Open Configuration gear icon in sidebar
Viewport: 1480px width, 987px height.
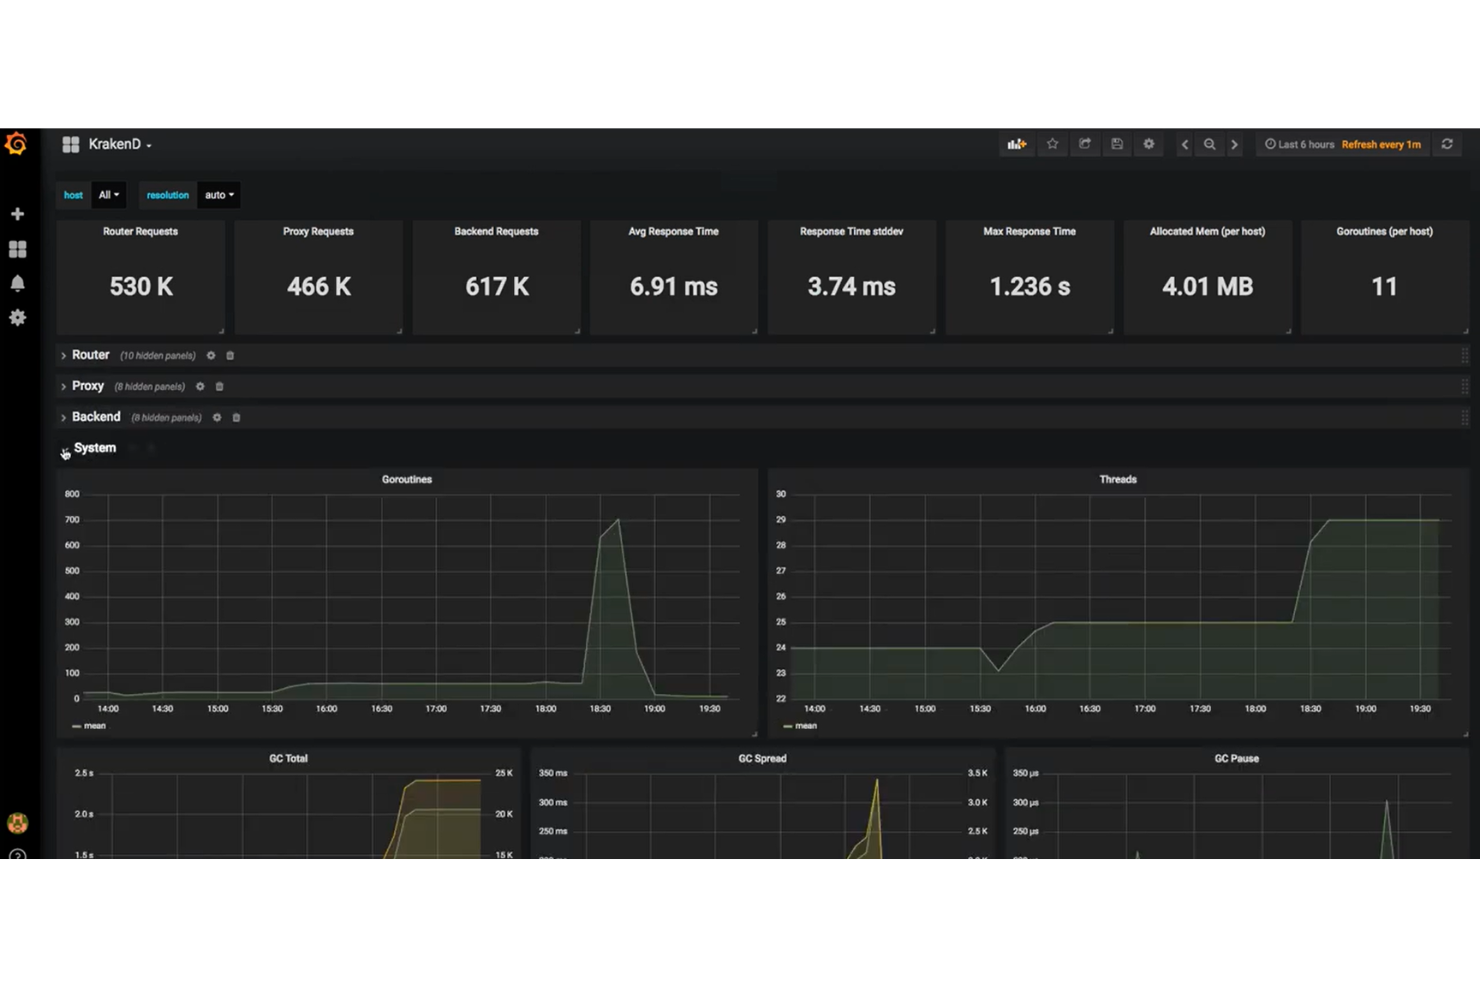click(x=17, y=317)
